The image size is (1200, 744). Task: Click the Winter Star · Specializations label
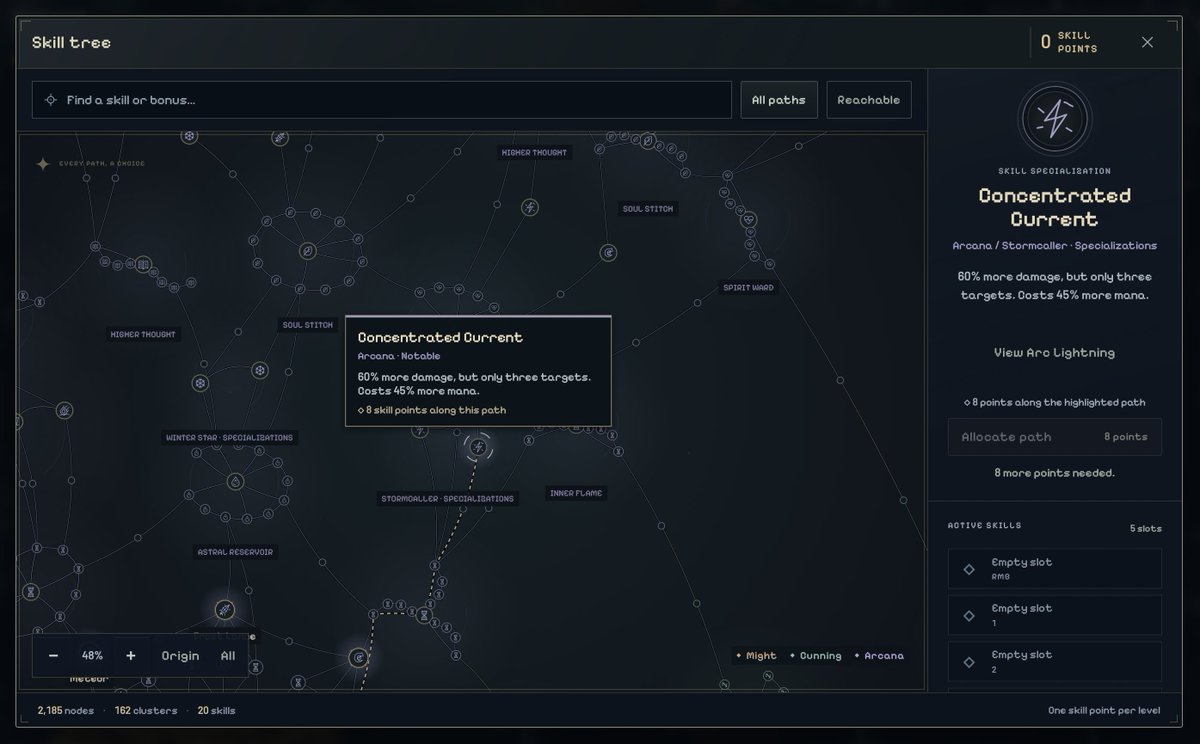(229, 438)
